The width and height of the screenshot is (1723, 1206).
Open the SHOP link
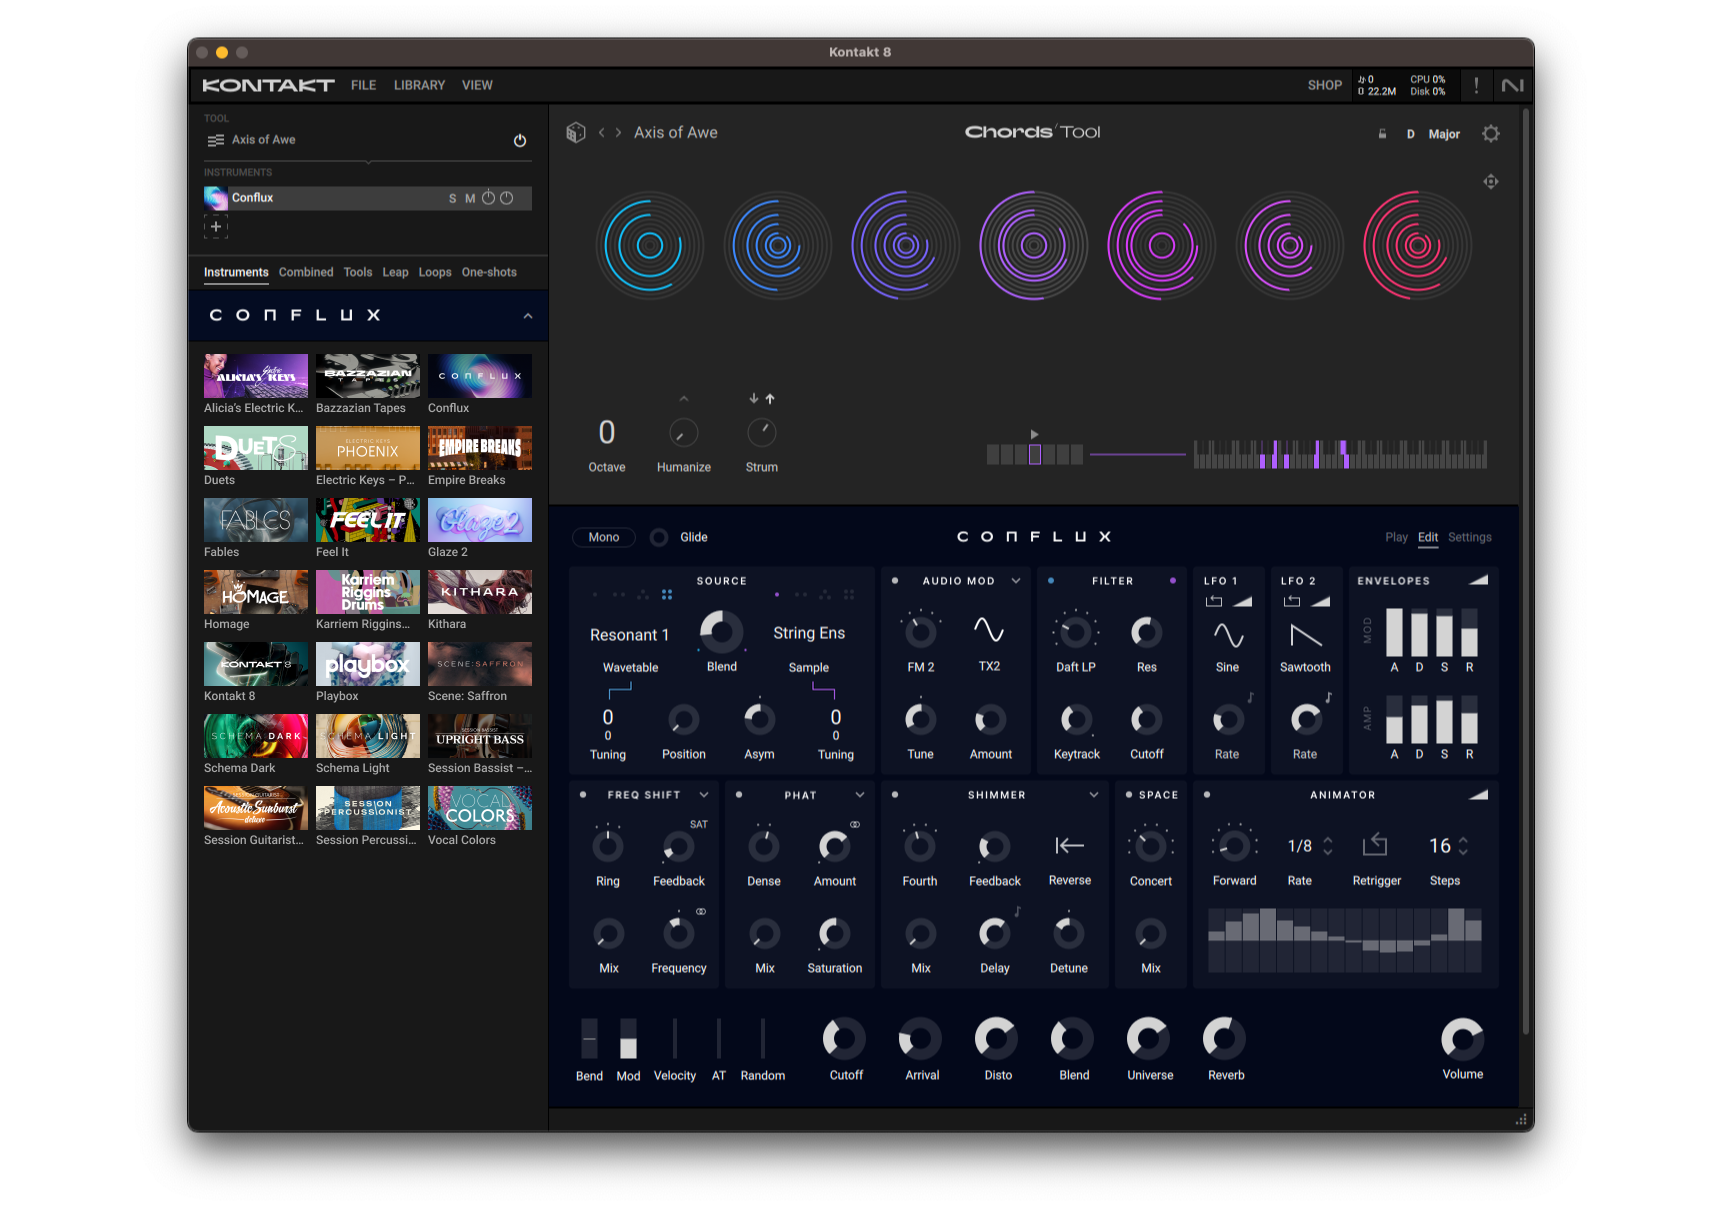point(1325,85)
